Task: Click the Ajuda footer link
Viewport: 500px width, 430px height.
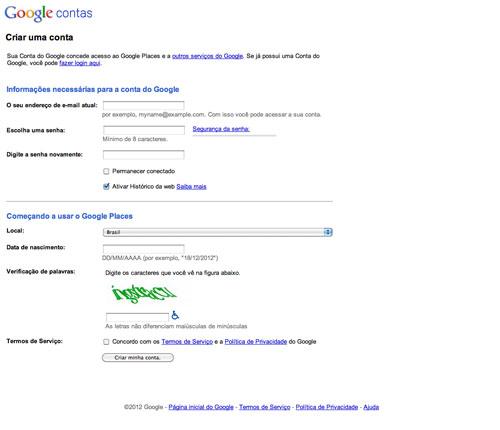Action: 371,407
